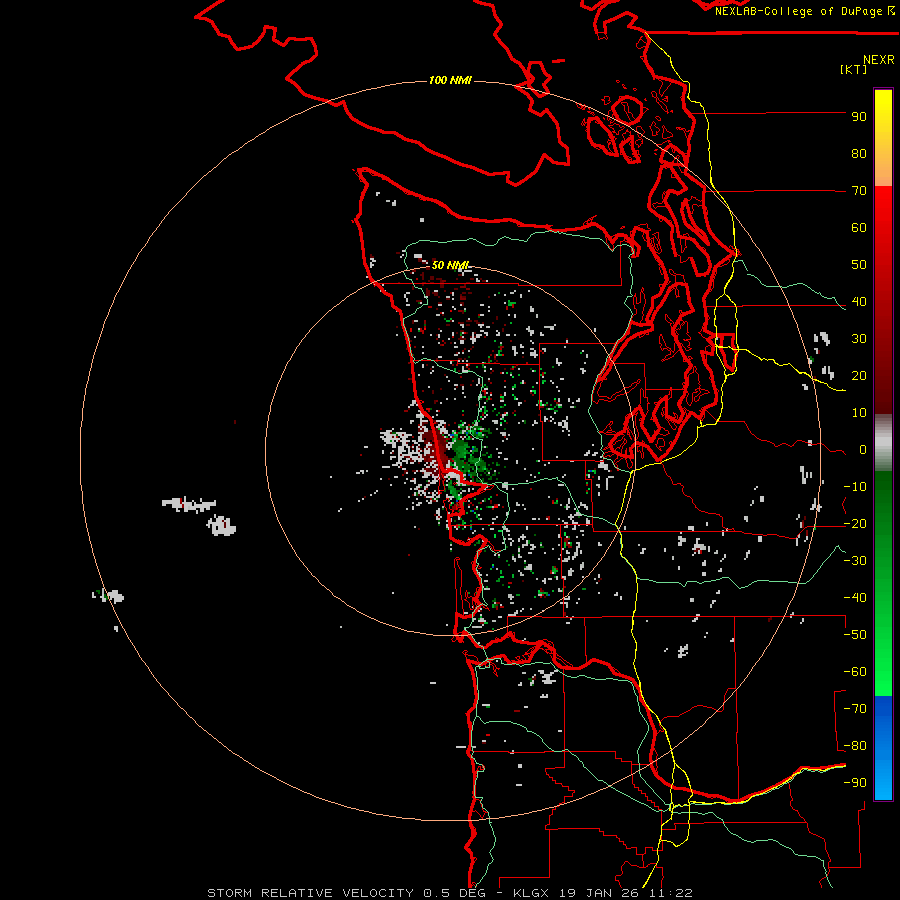Click the gray zero-velocity segment of the color bar

[x=883, y=443]
